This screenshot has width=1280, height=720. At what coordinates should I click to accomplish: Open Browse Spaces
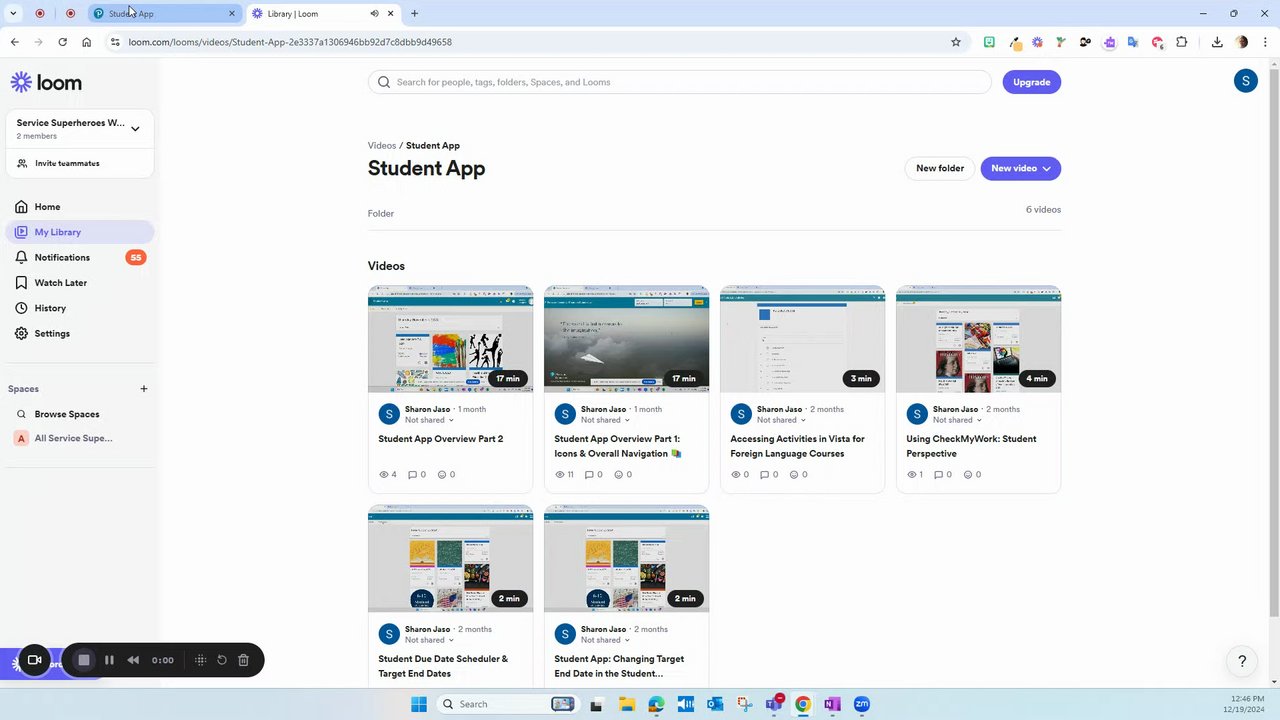66,414
